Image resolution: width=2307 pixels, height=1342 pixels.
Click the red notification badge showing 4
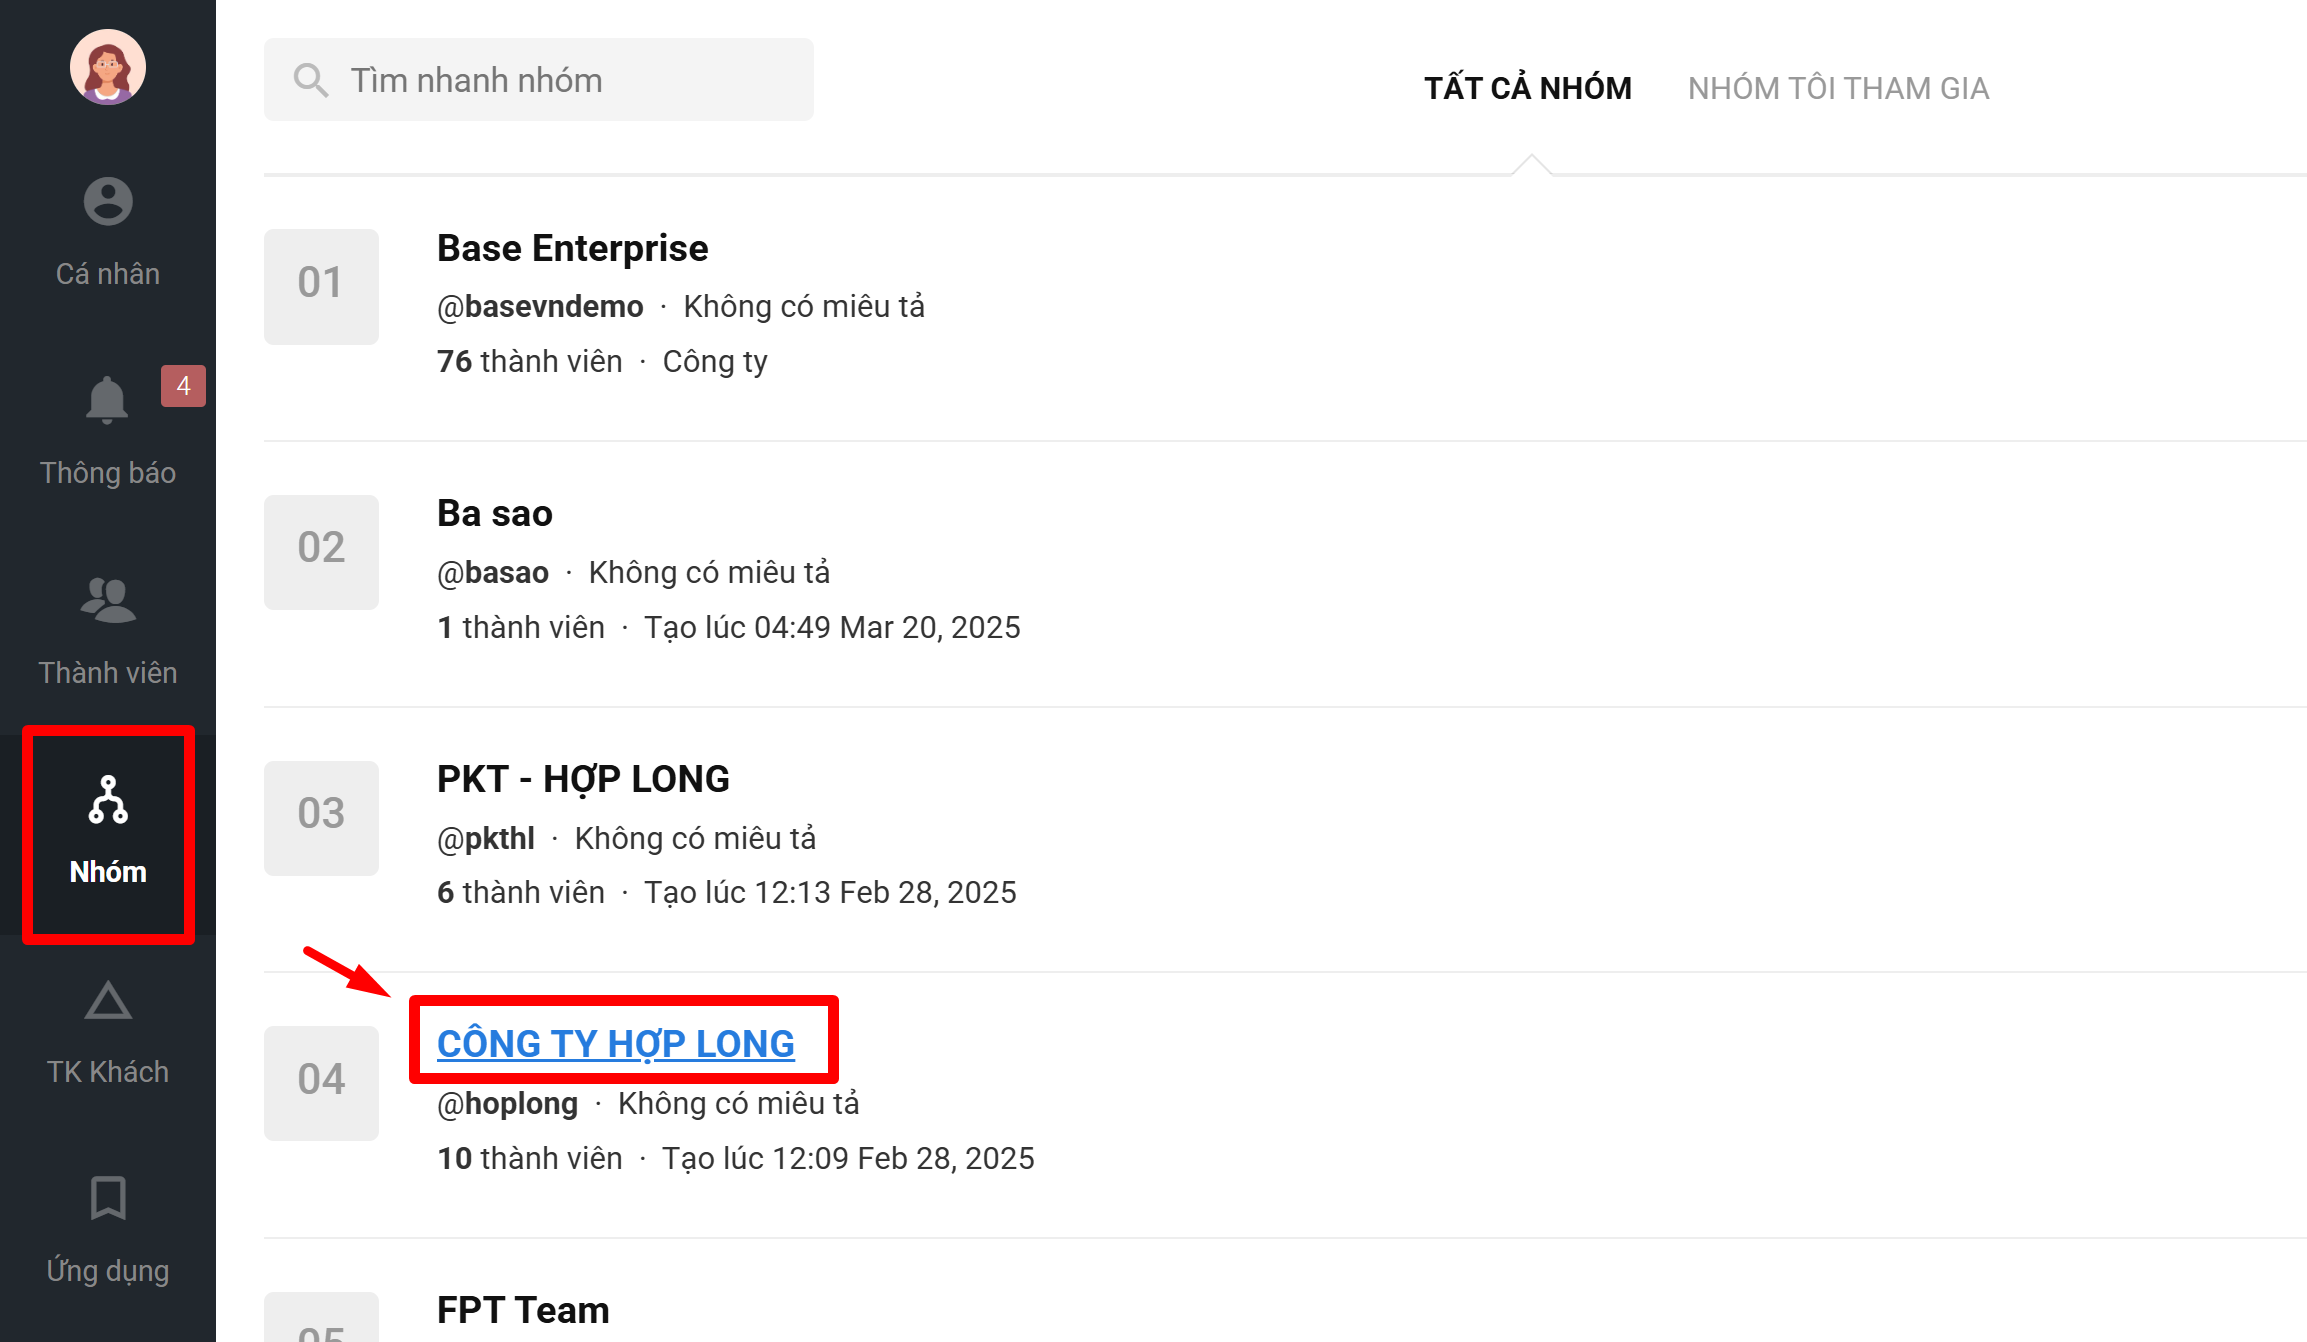(183, 386)
